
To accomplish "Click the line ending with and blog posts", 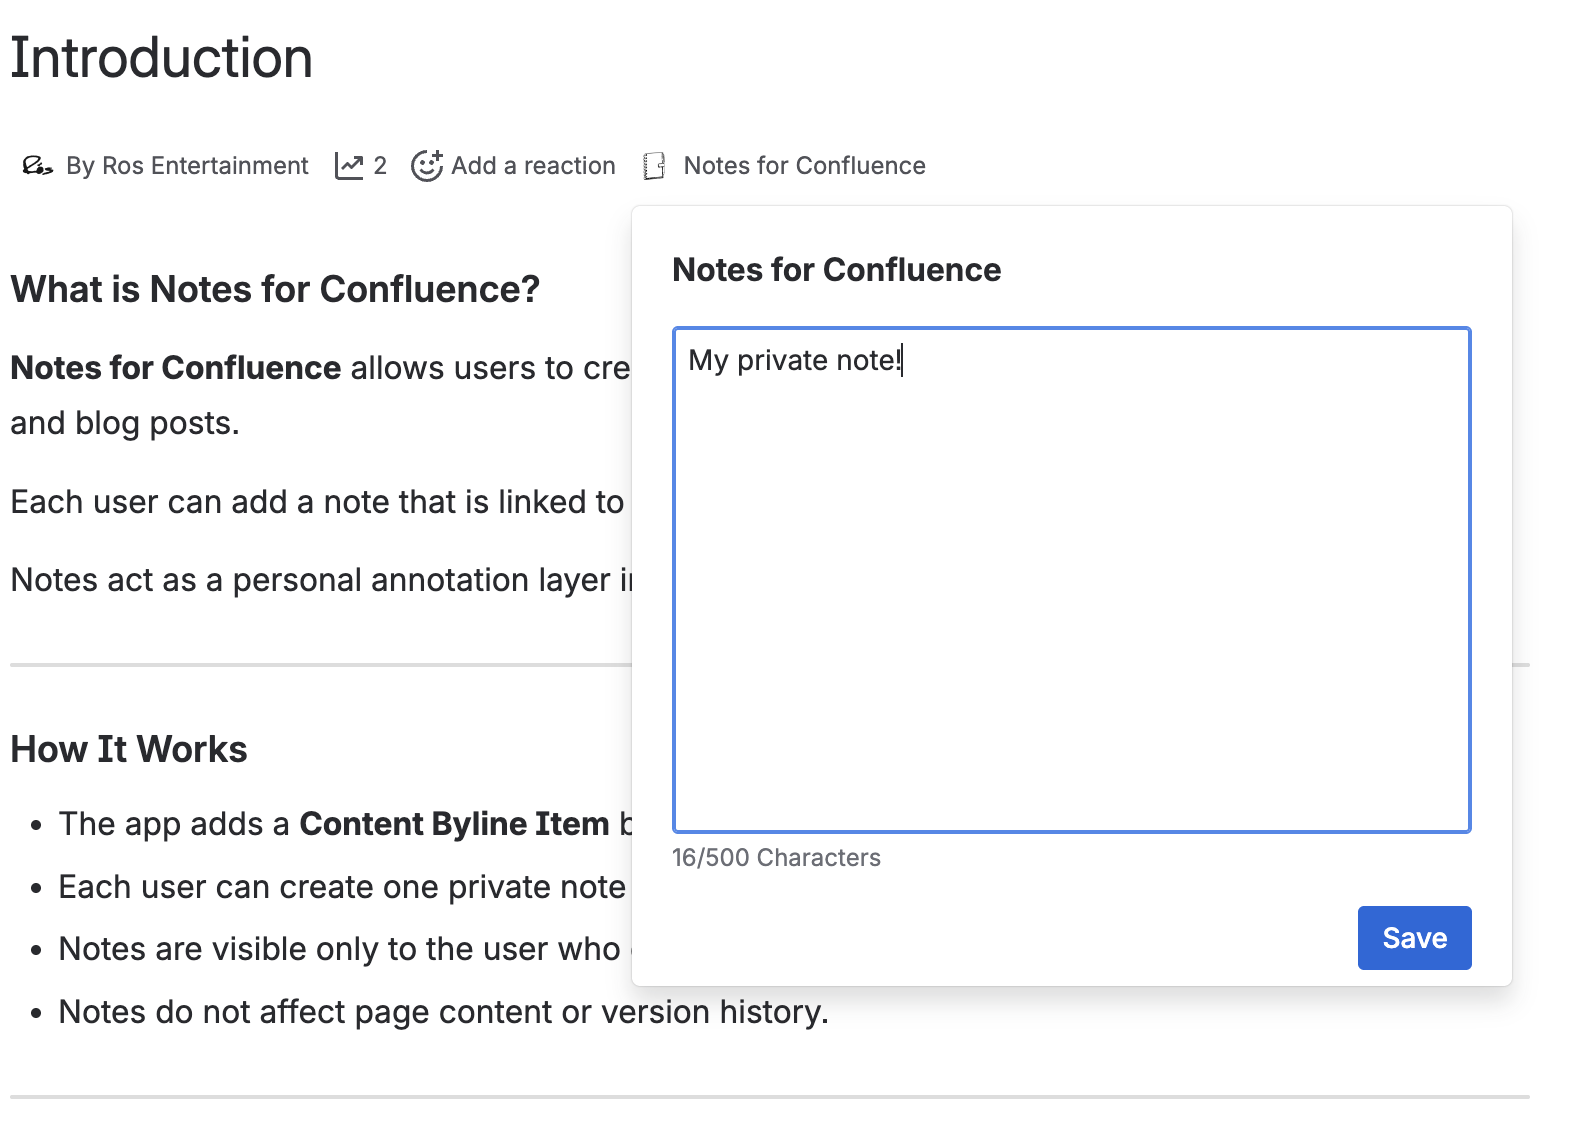I will [125, 423].
